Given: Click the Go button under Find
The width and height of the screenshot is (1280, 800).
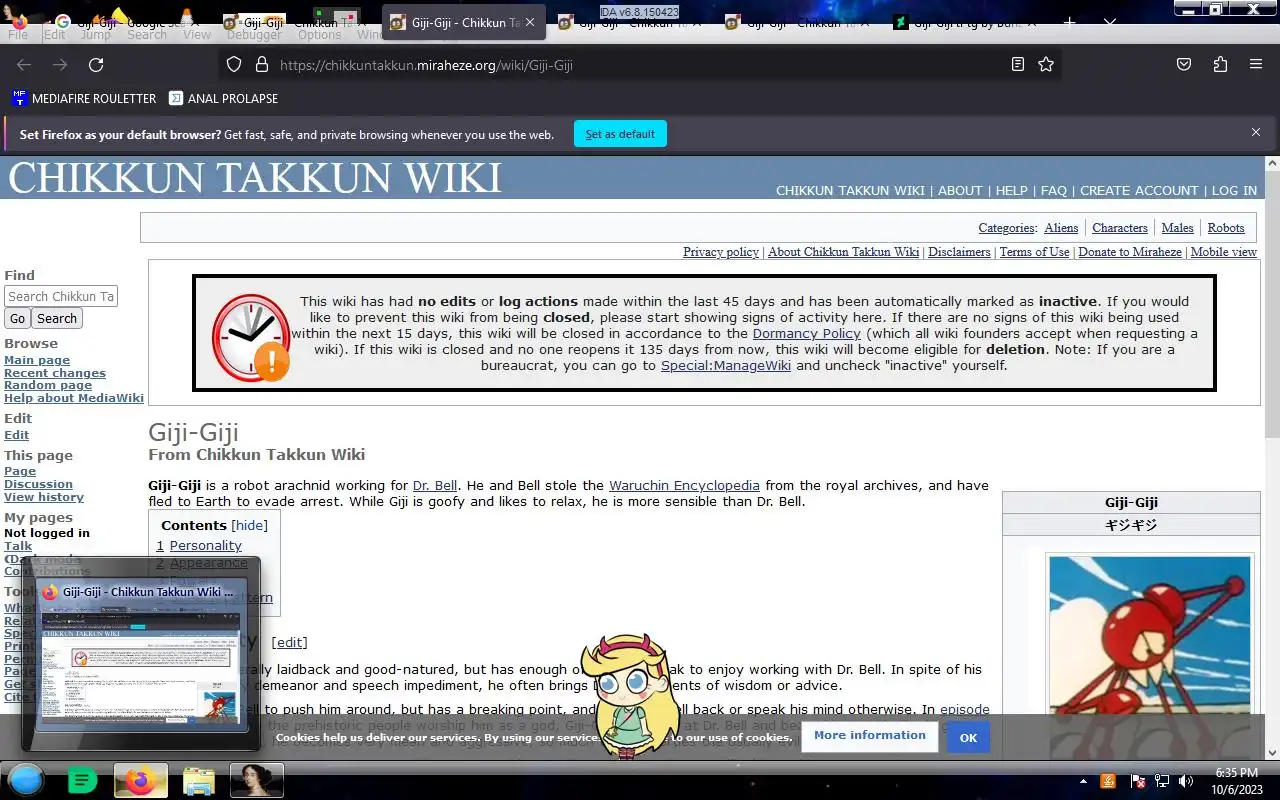Looking at the screenshot, I should click(17, 318).
